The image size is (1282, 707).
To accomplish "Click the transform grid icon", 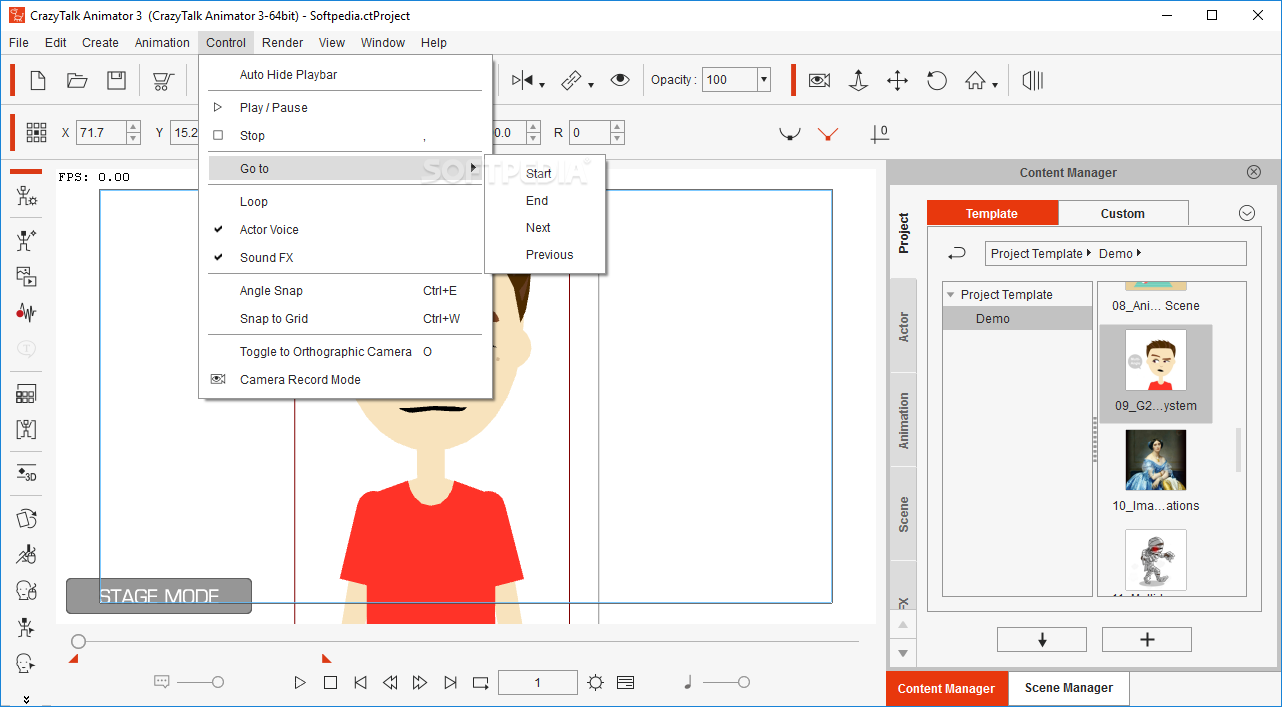I will coord(37,132).
